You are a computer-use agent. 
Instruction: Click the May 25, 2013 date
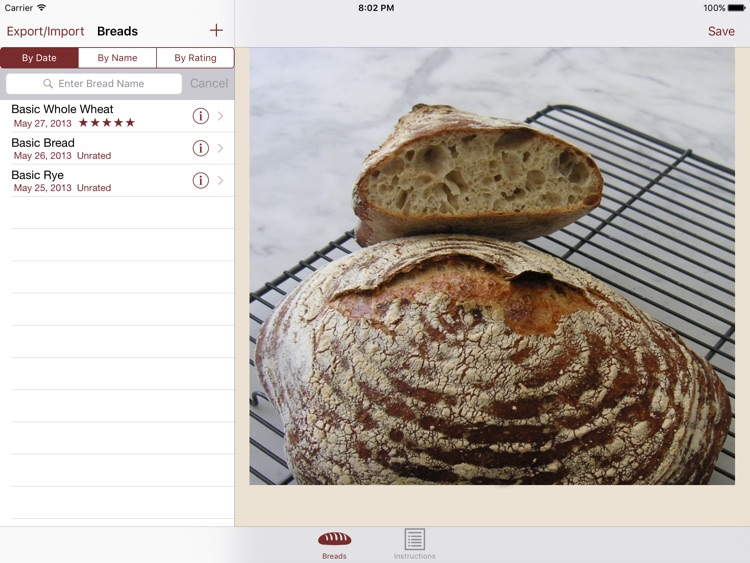tap(43, 188)
